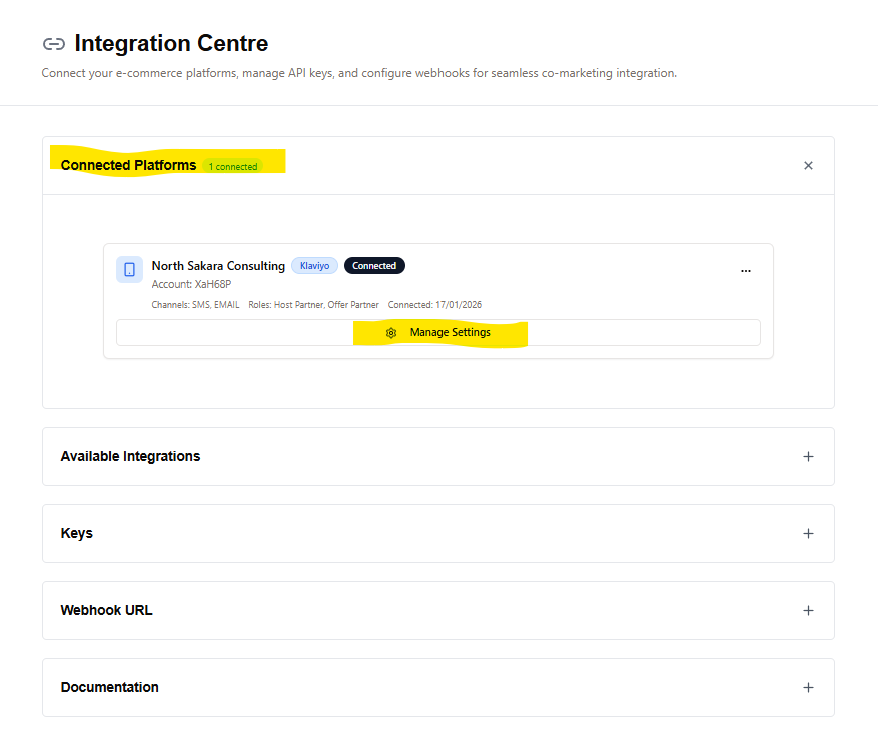This screenshot has width=878, height=742.
Task: Expand the Keys section plus icon
Action: pos(808,533)
